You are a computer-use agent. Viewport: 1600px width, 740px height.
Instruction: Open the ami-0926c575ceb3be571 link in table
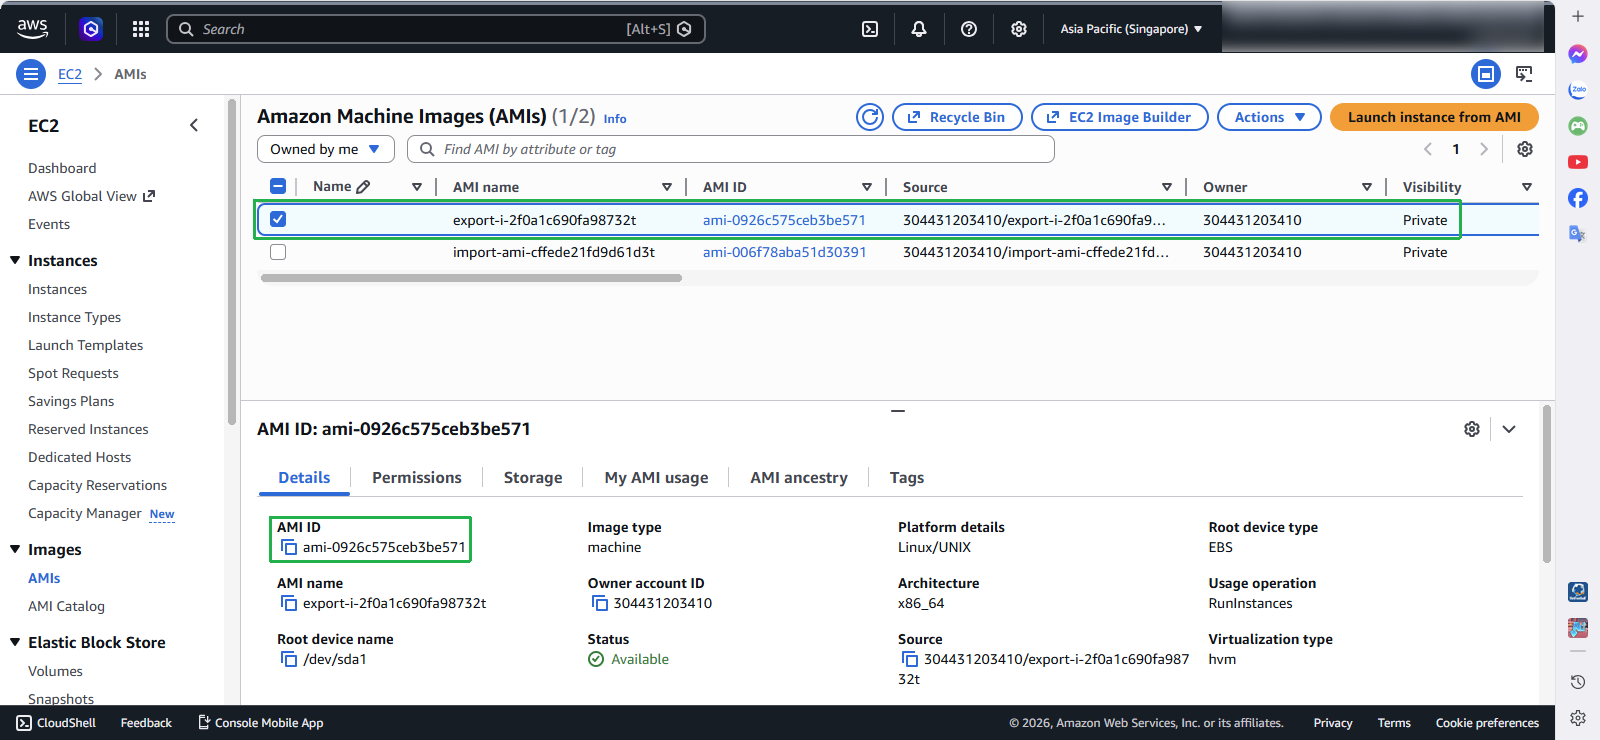[784, 220]
